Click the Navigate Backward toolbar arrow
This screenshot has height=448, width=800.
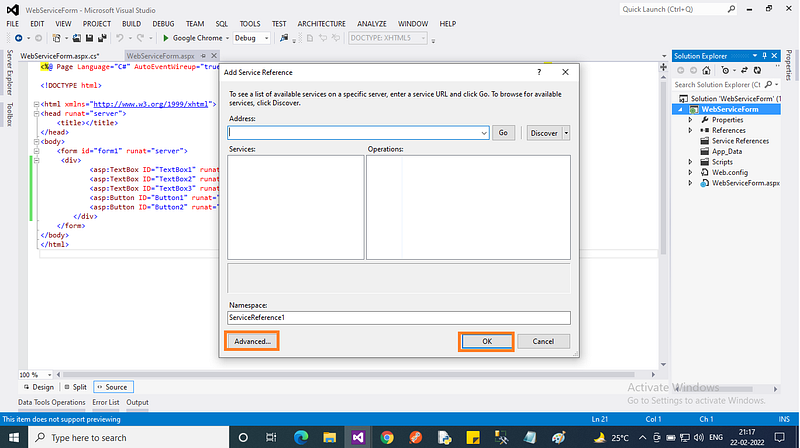(x=19, y=38)
